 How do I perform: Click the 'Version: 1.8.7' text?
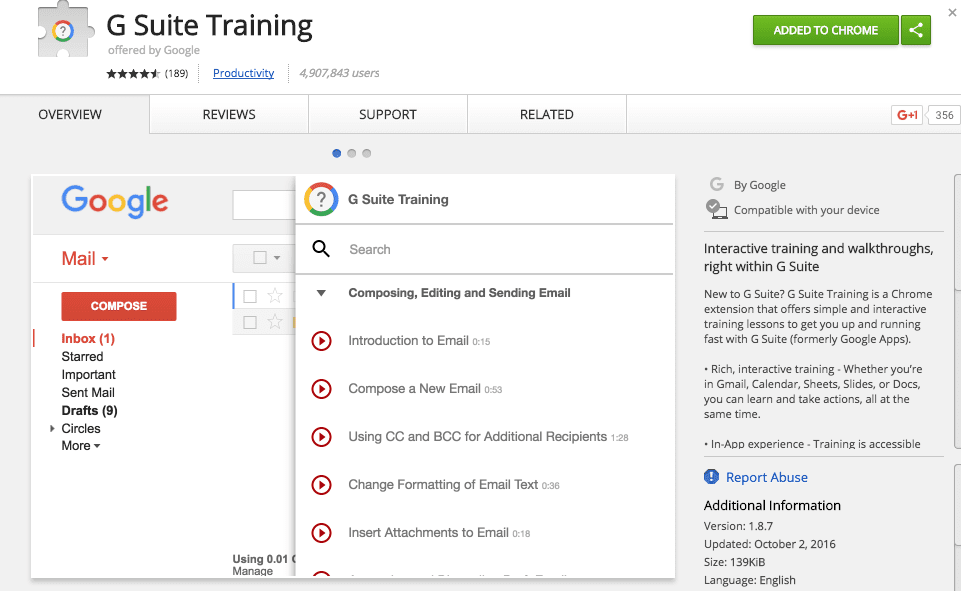point(738,526)
